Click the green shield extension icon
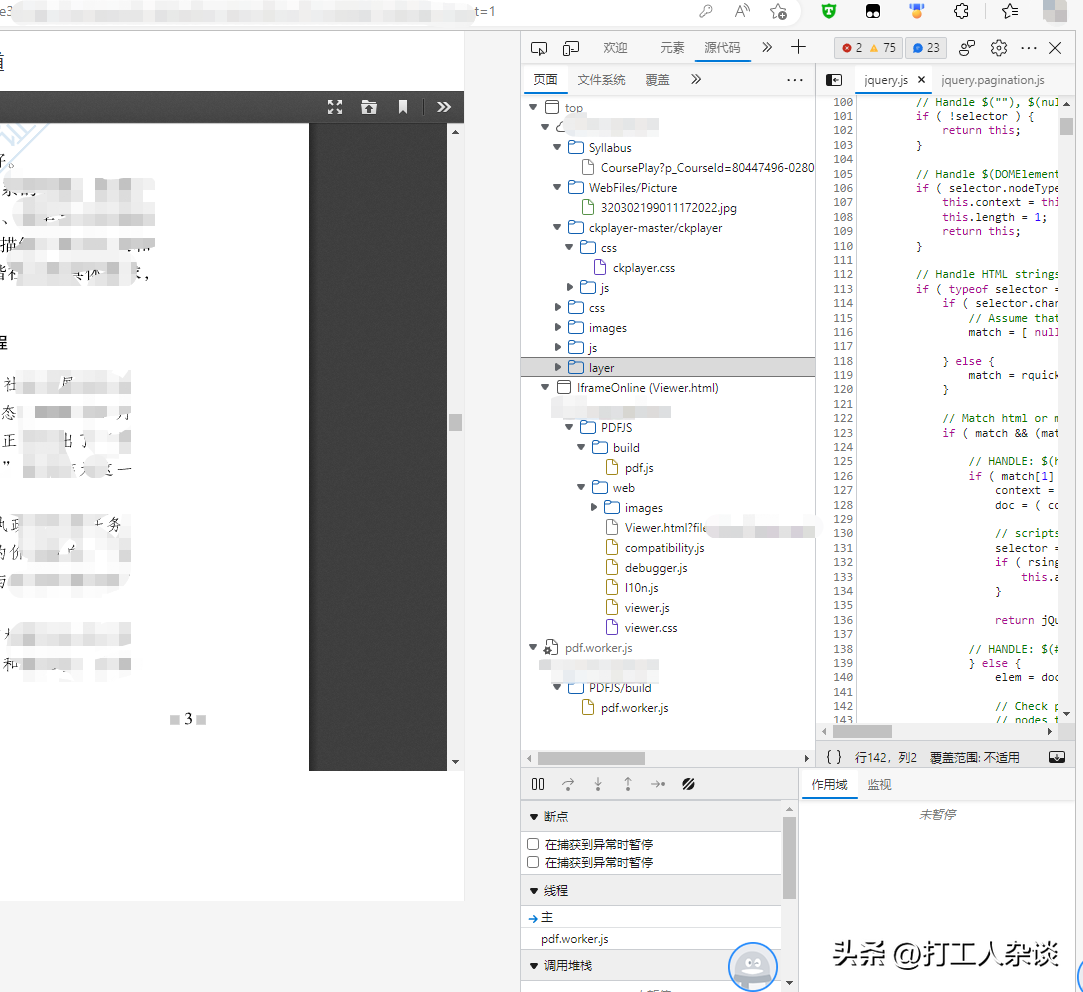This screenshot has width=1083, height=992. pyautogui.click(x=829, y=11)
